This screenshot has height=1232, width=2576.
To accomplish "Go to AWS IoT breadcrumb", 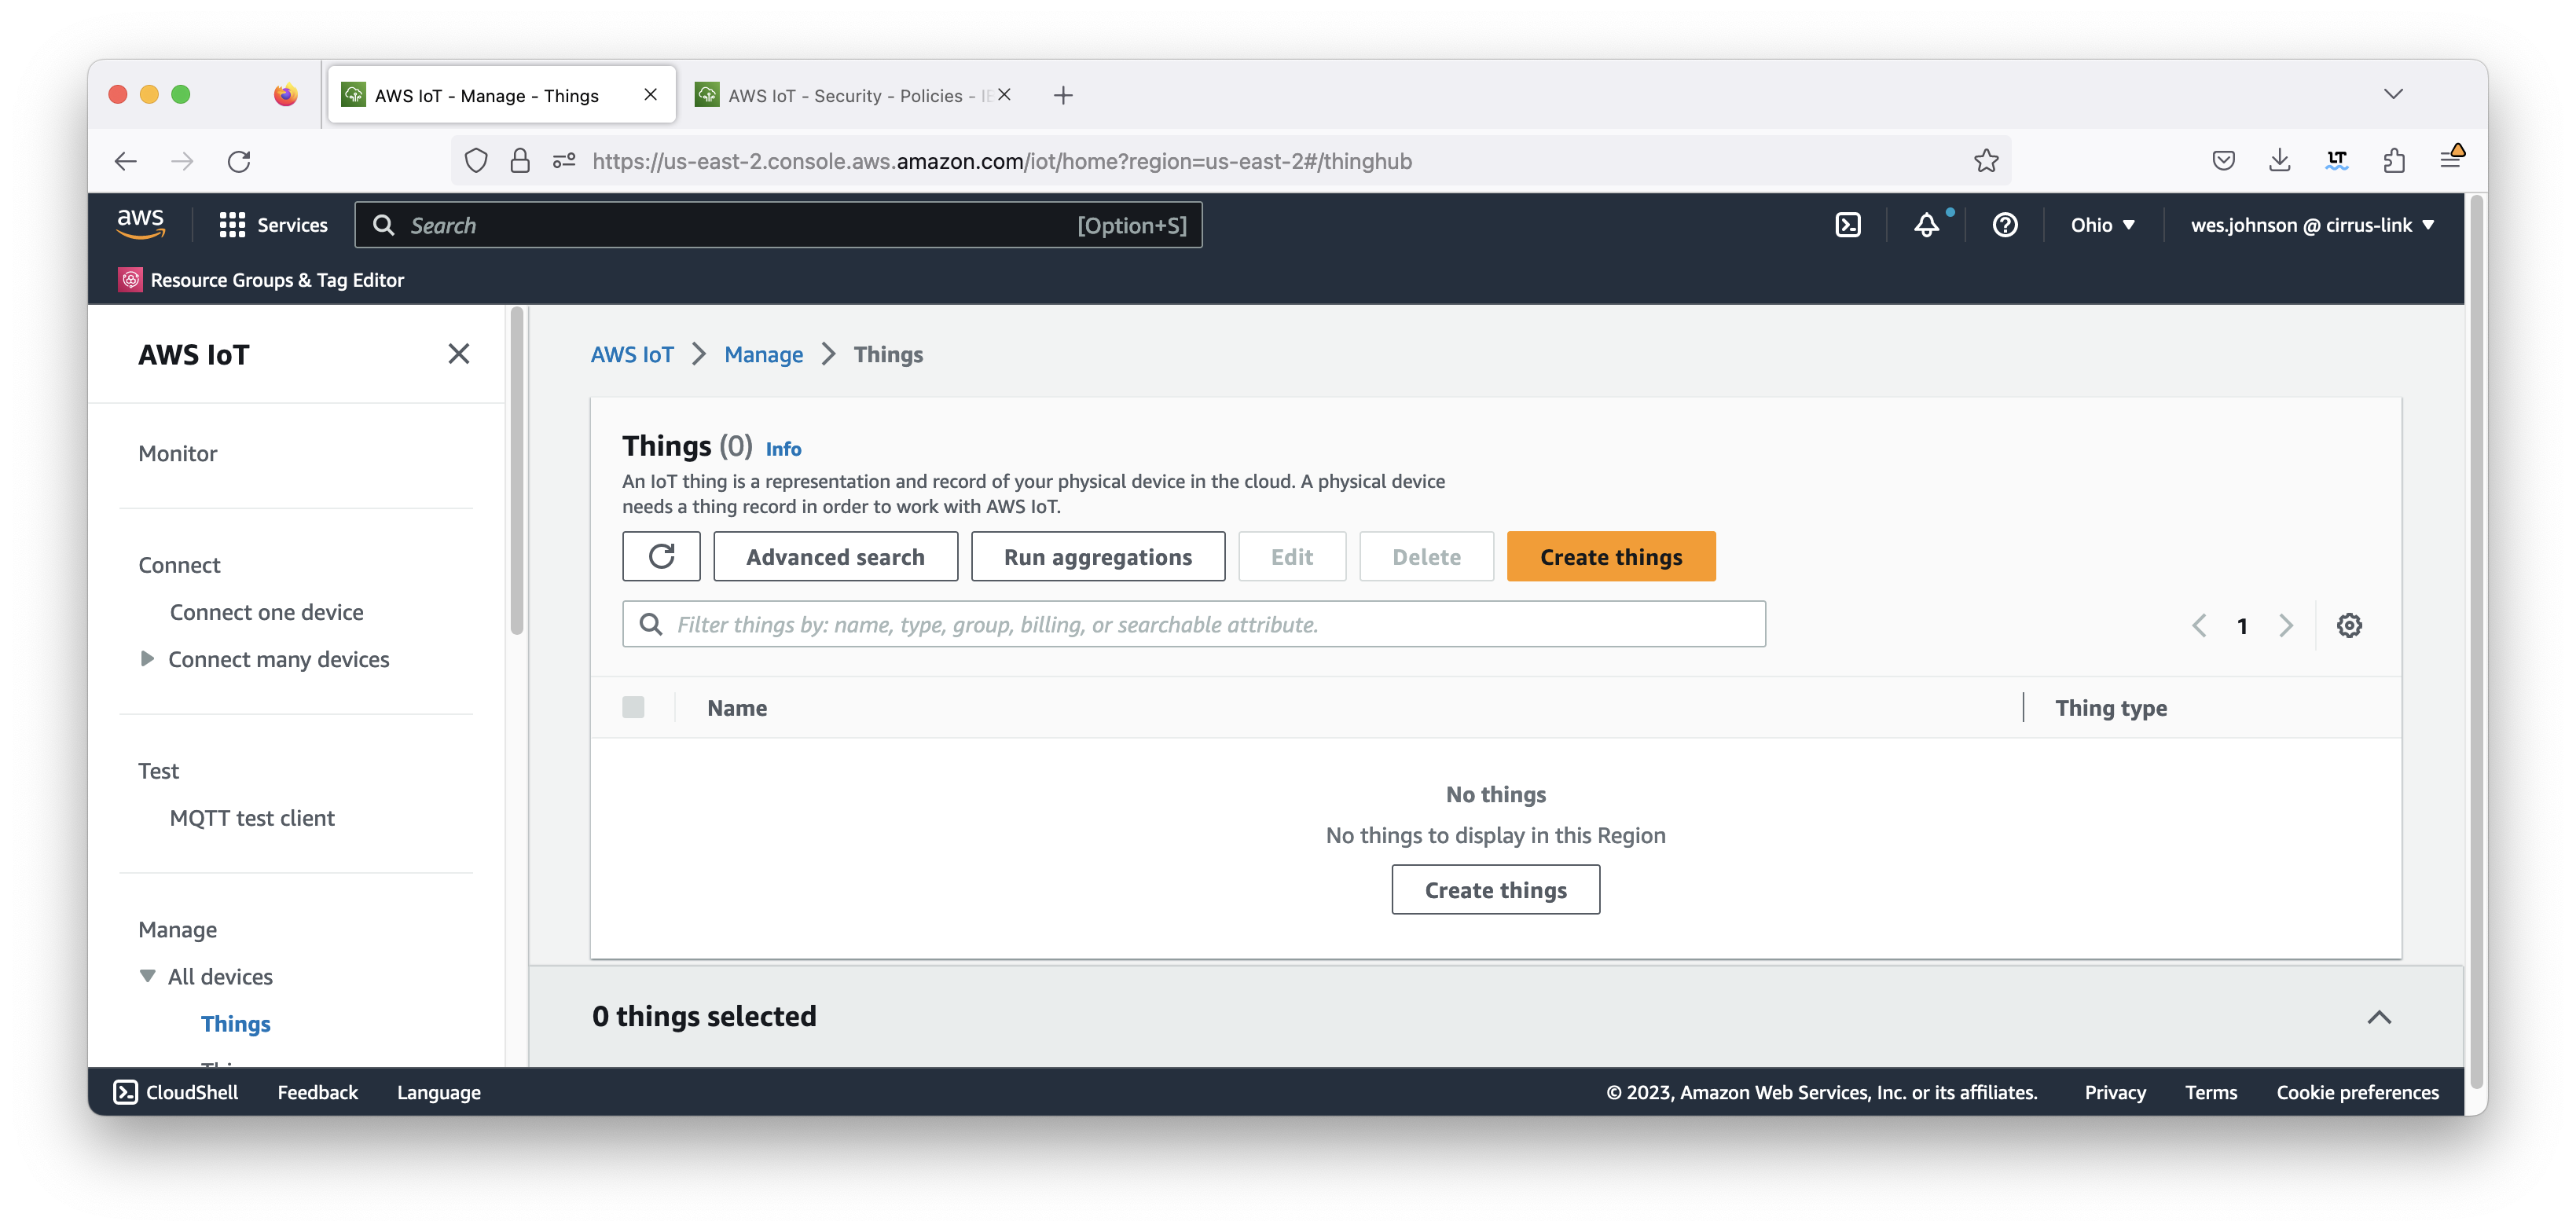I will (x=632, y=354).
